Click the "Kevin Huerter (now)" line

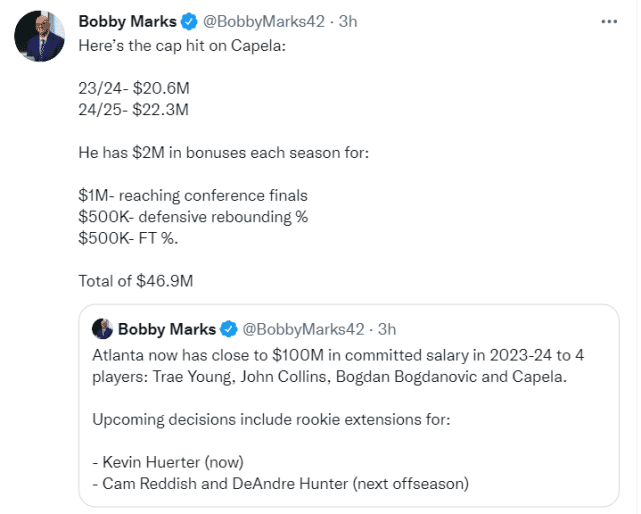(x=175, y=462)
